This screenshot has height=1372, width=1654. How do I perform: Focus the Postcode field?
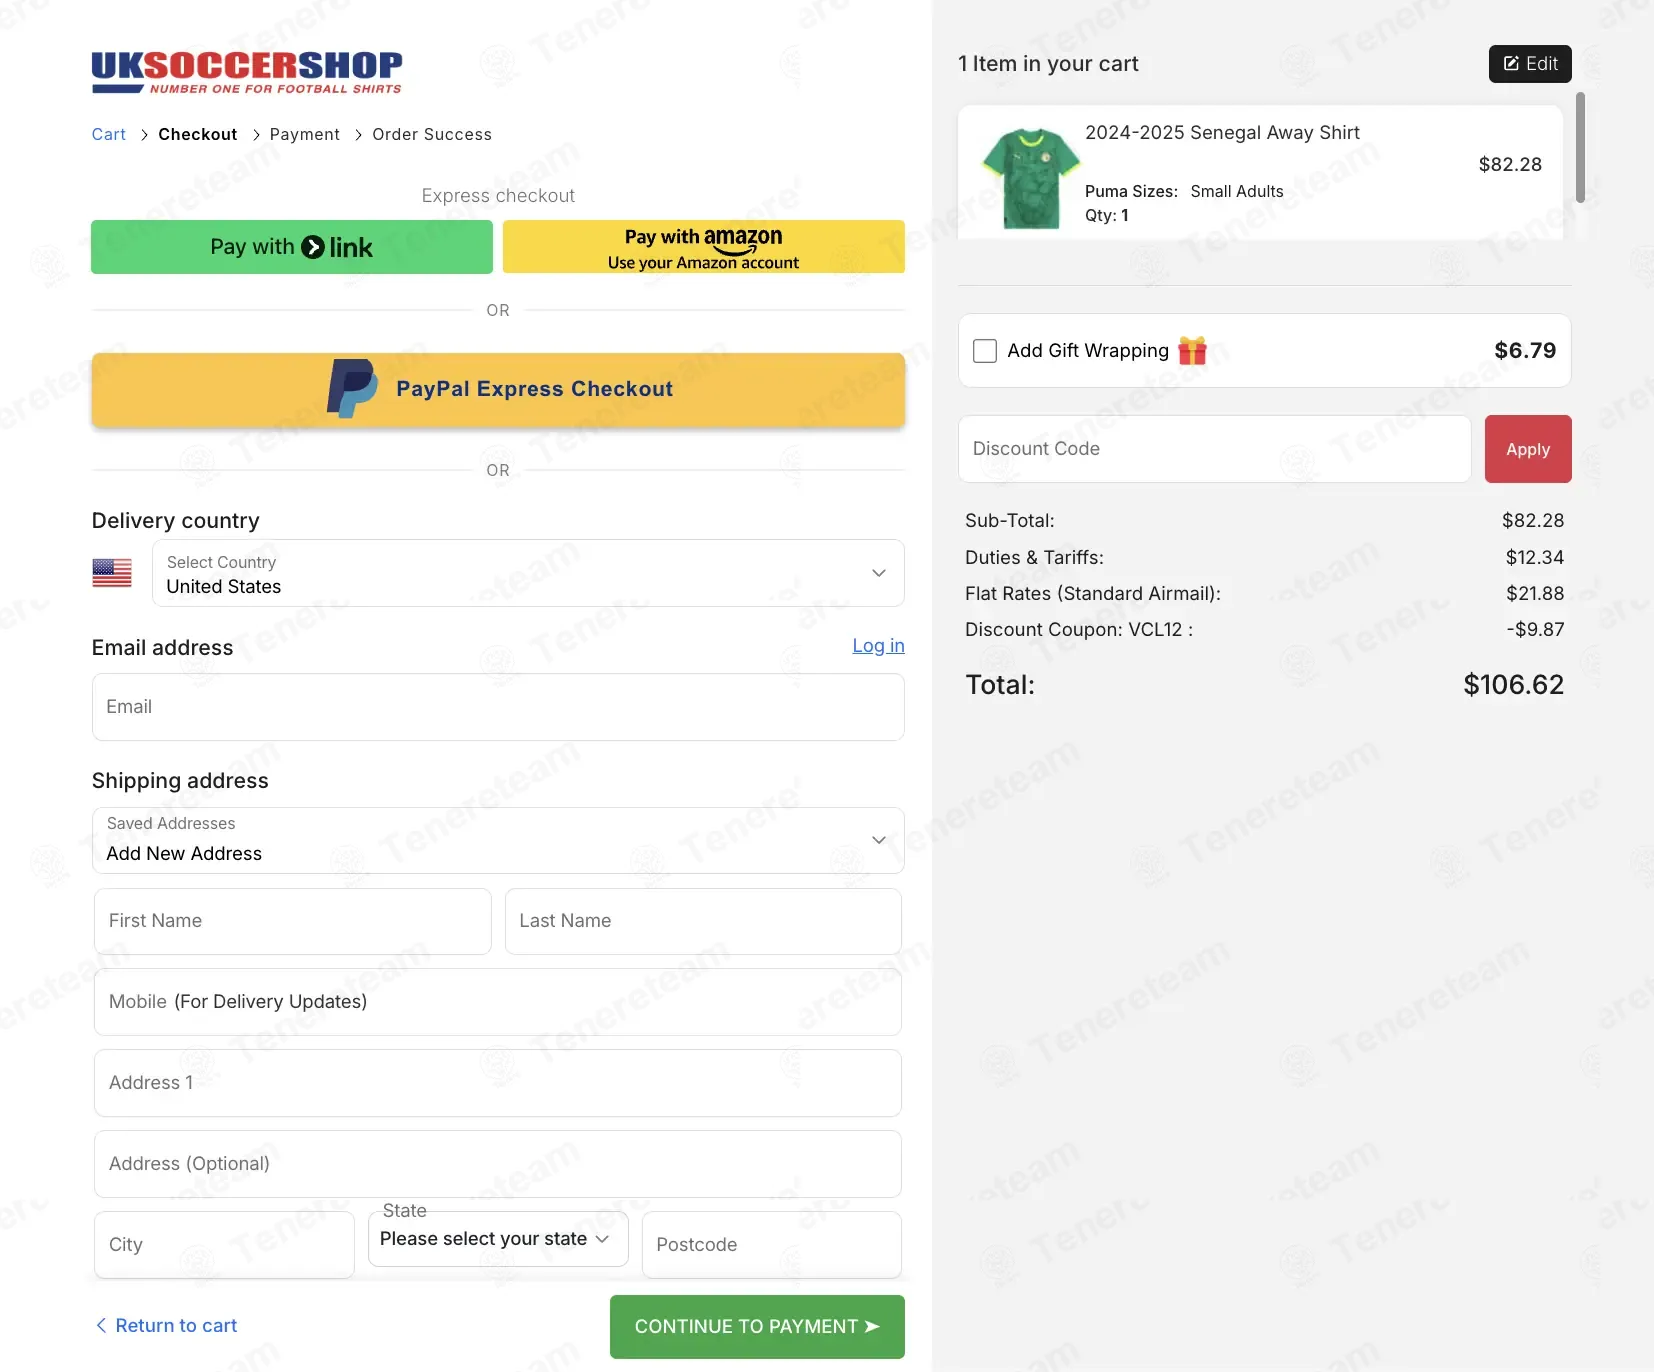click(x=772, y=1245)
